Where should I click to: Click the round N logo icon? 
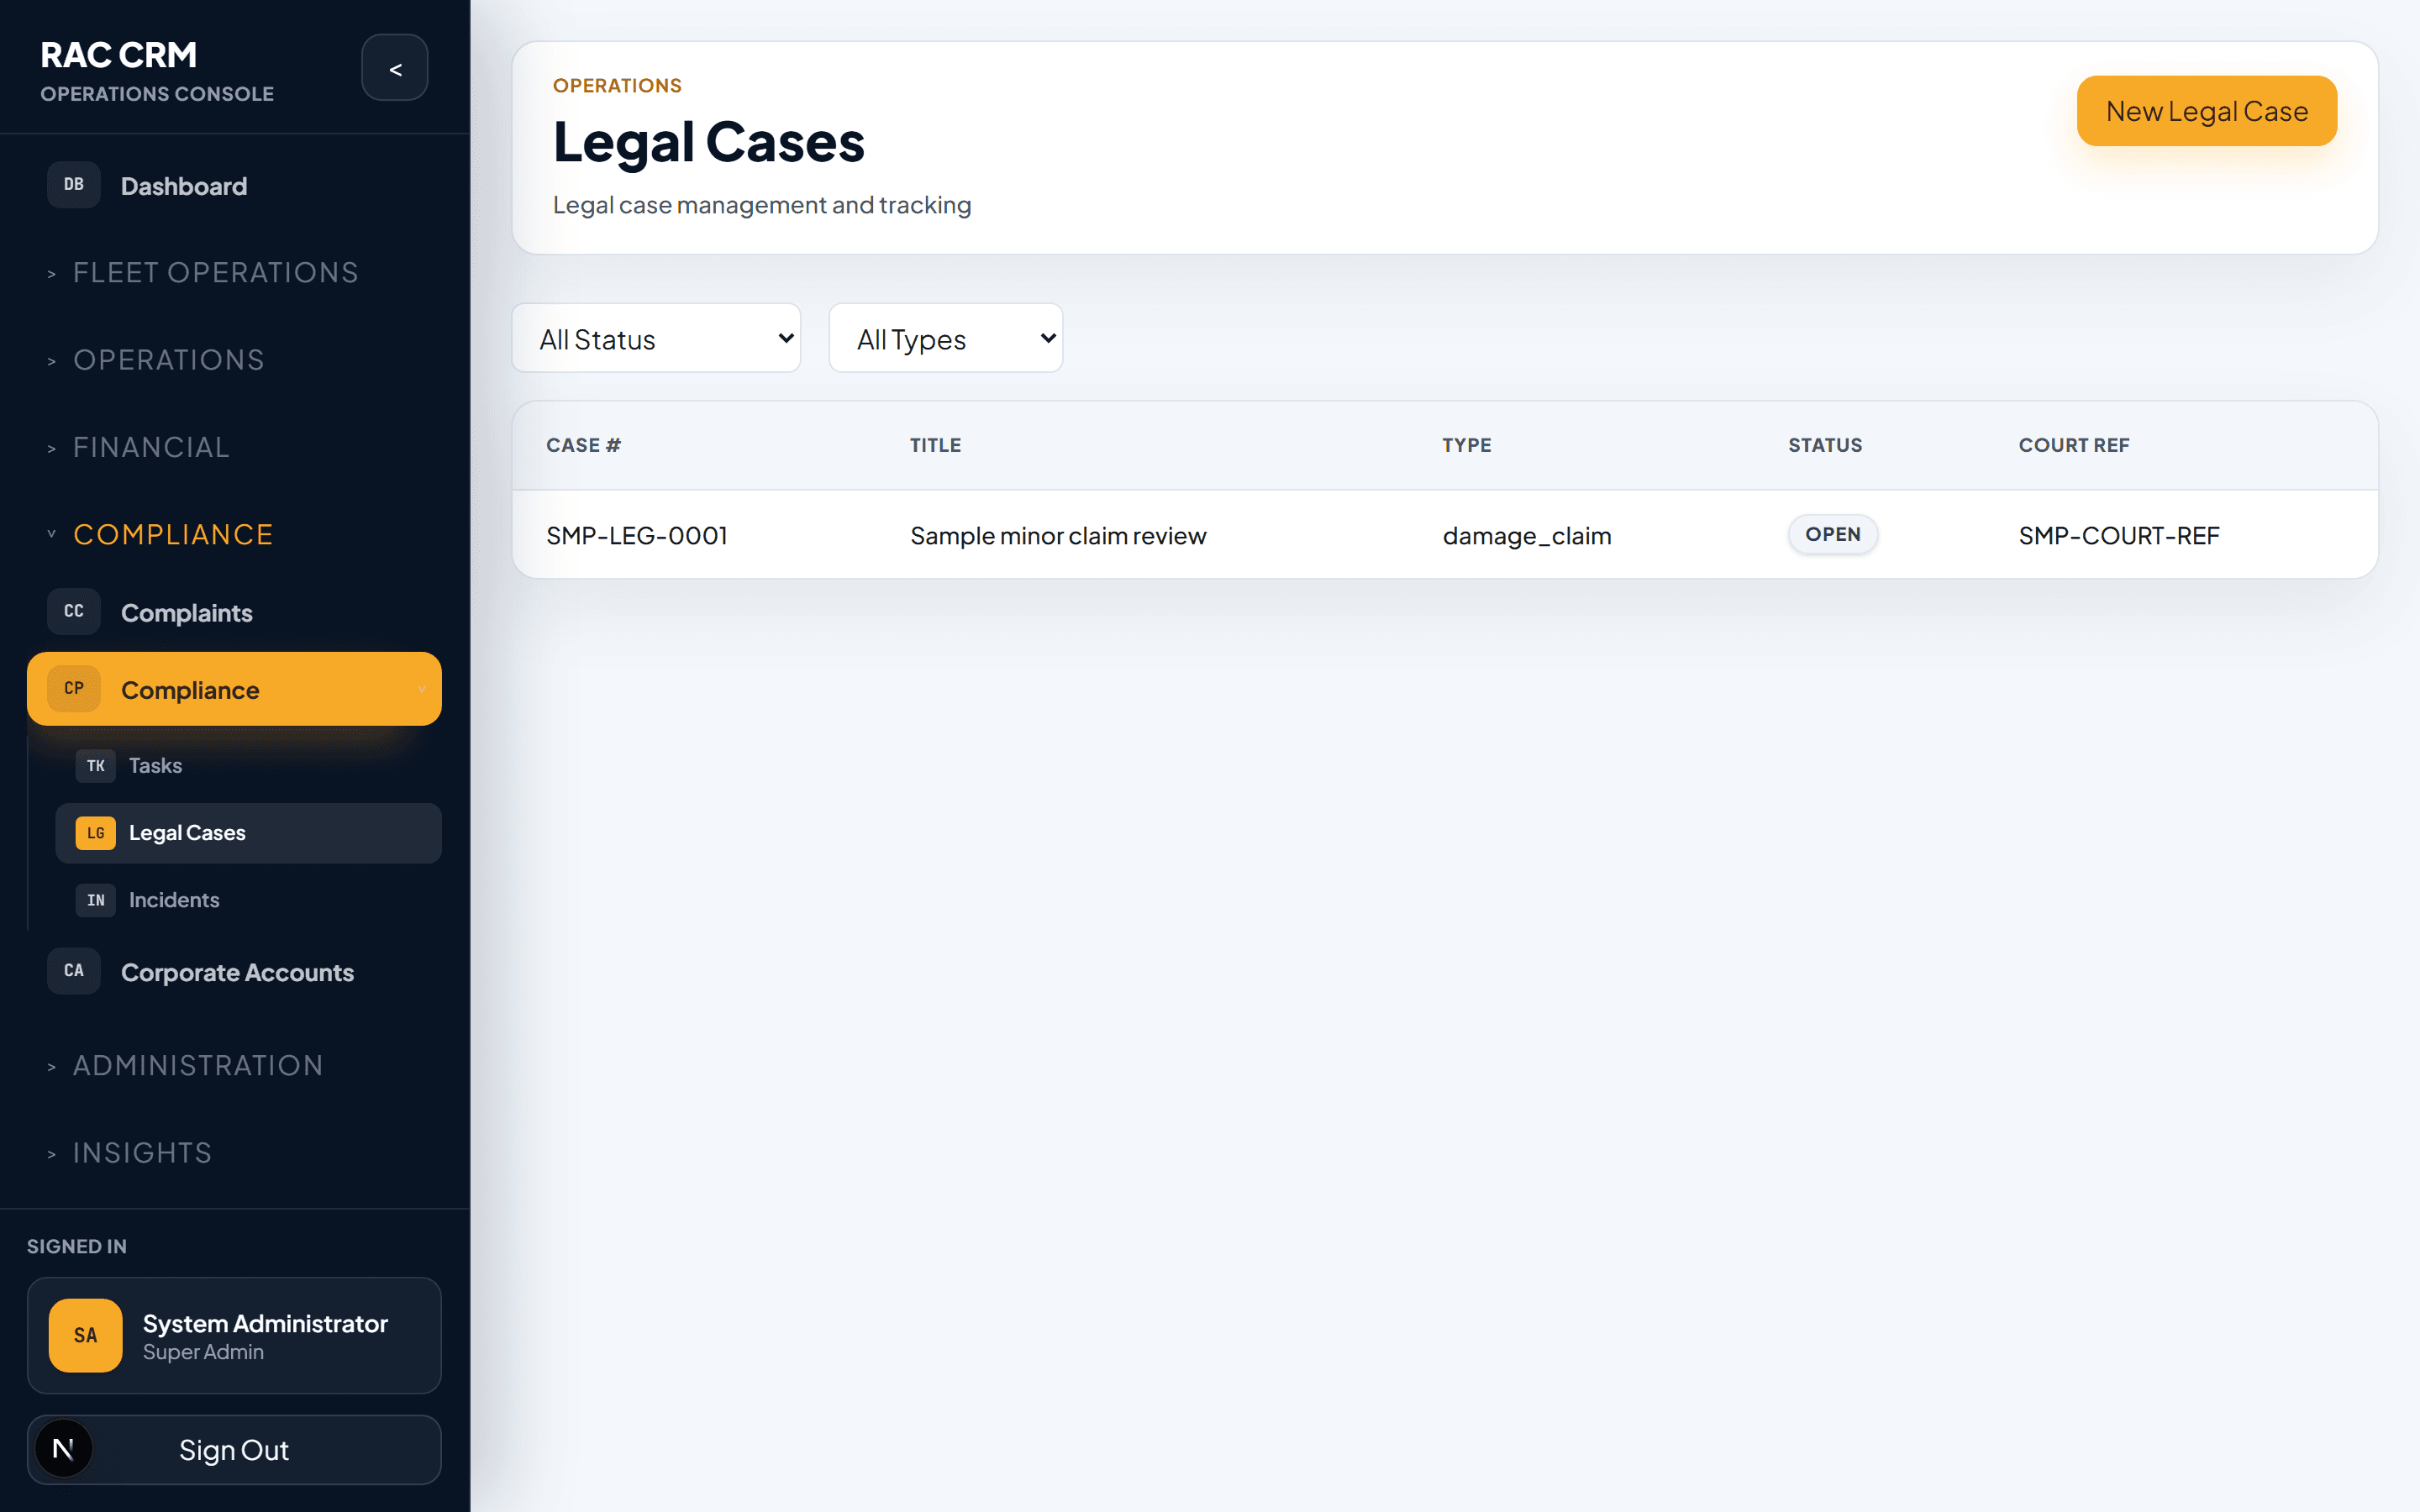click(x=63, y=1449)
